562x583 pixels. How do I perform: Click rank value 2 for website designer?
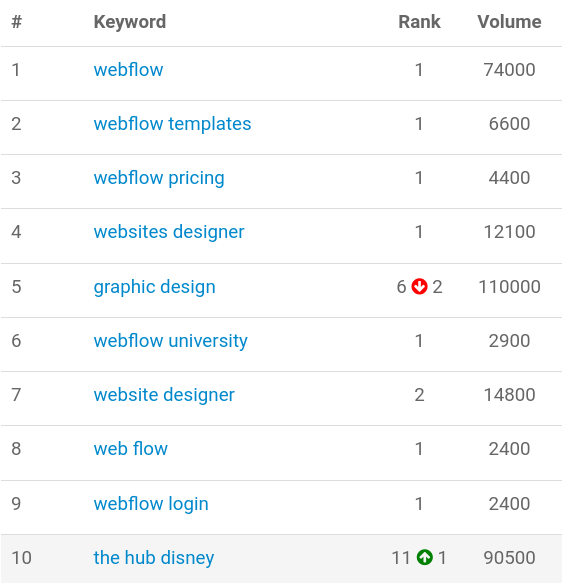pyautogui.click(x=419, y=395)
